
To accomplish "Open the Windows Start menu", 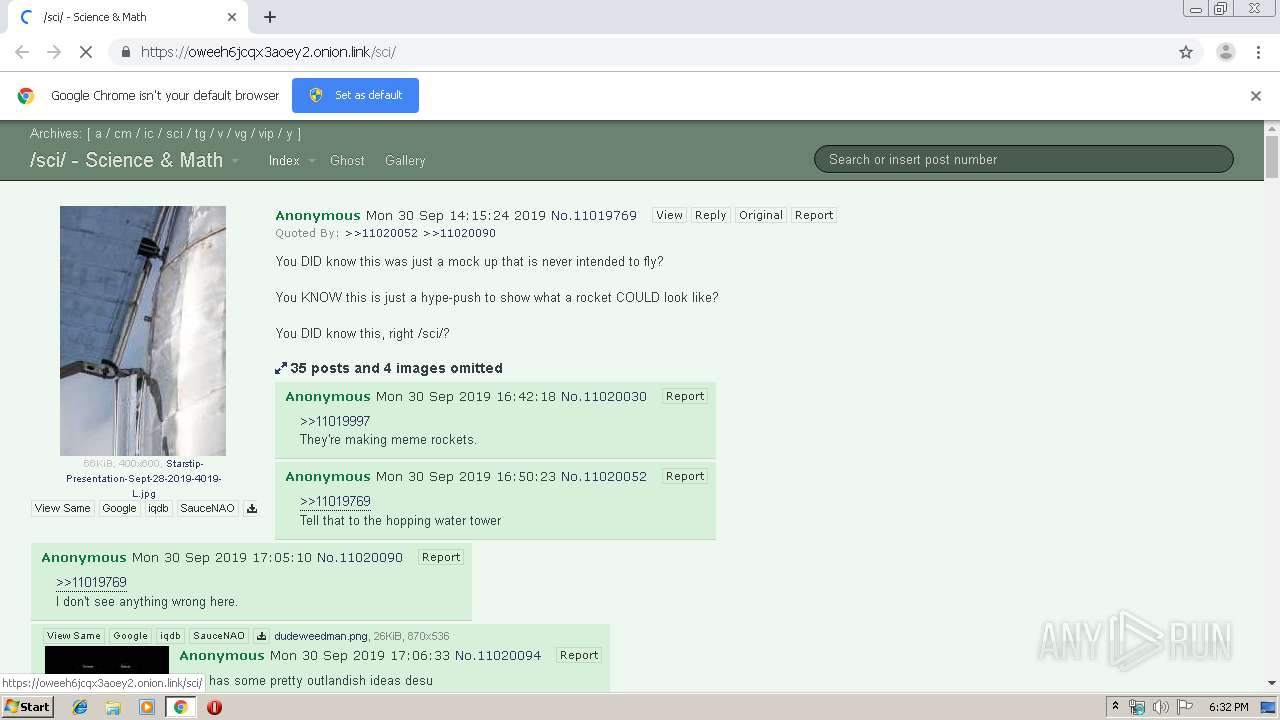I will 27,706.
